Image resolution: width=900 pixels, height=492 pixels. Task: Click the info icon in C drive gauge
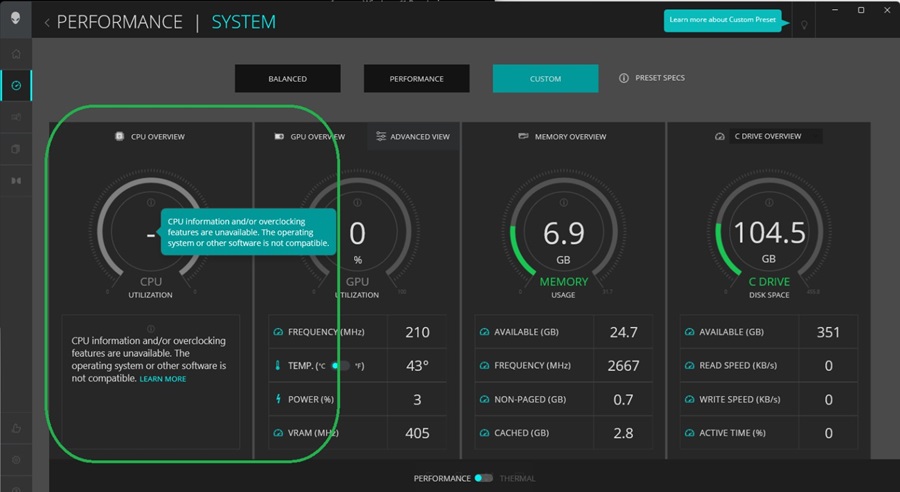[769, 202]
